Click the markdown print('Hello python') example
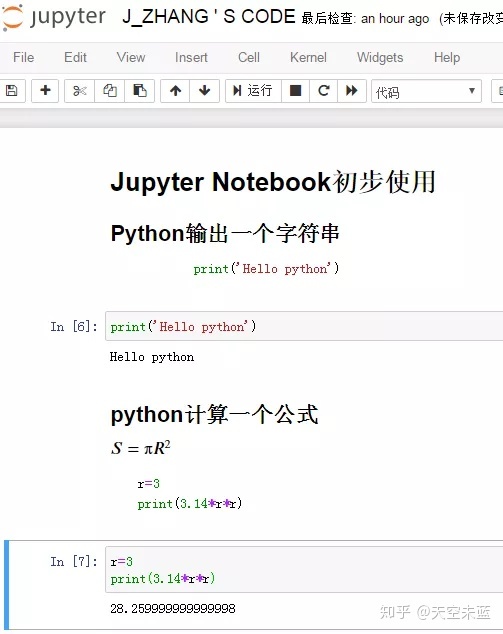This screenshot has height=634, width=503. click(x=266, y=268)
